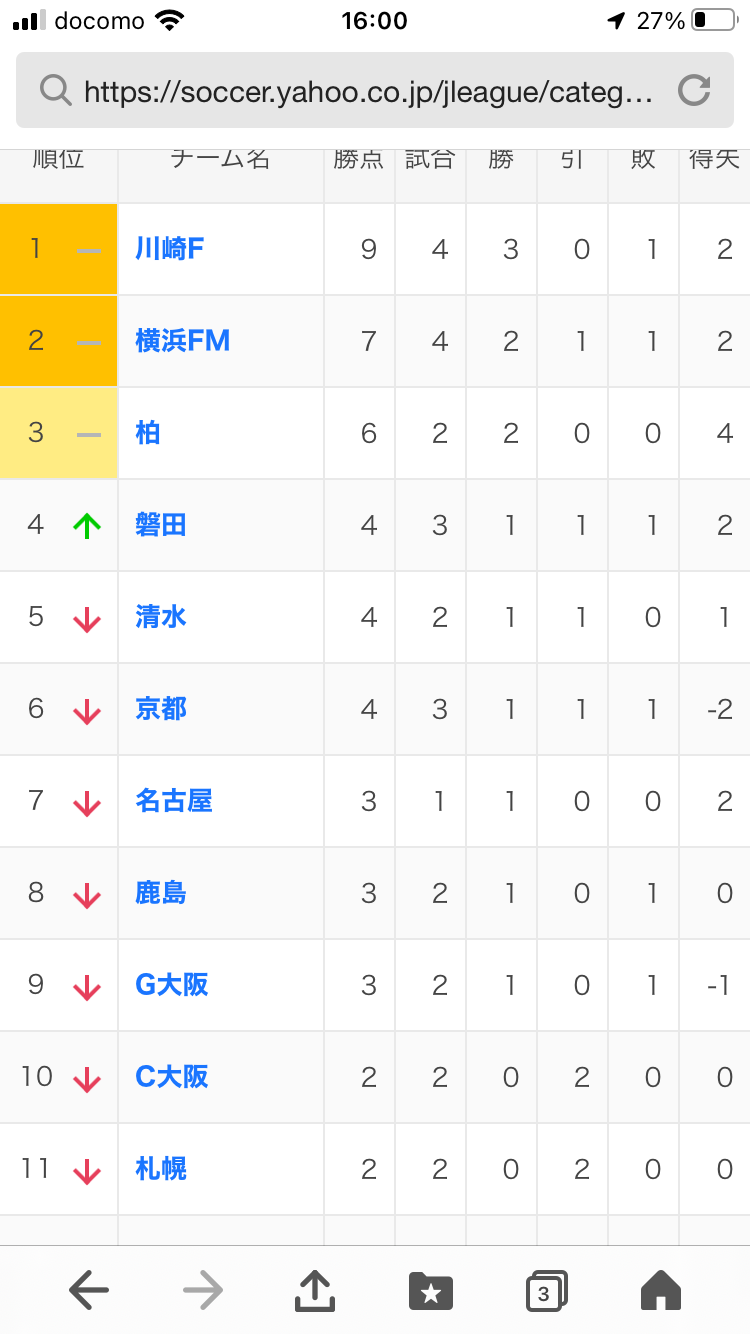750x1334 pixels.
Task: Select the 柏 team link
Action: click(x=148, y=433)
